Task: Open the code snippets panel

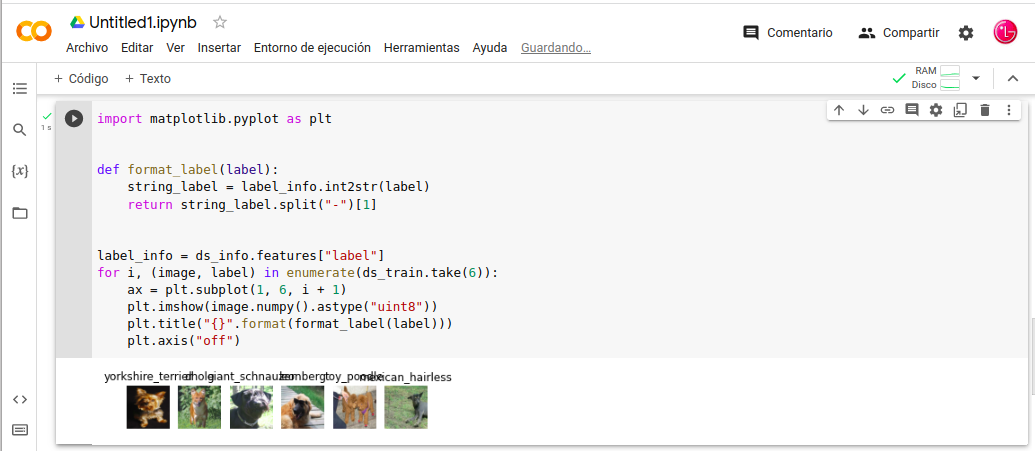Action: tap(20, 399)
